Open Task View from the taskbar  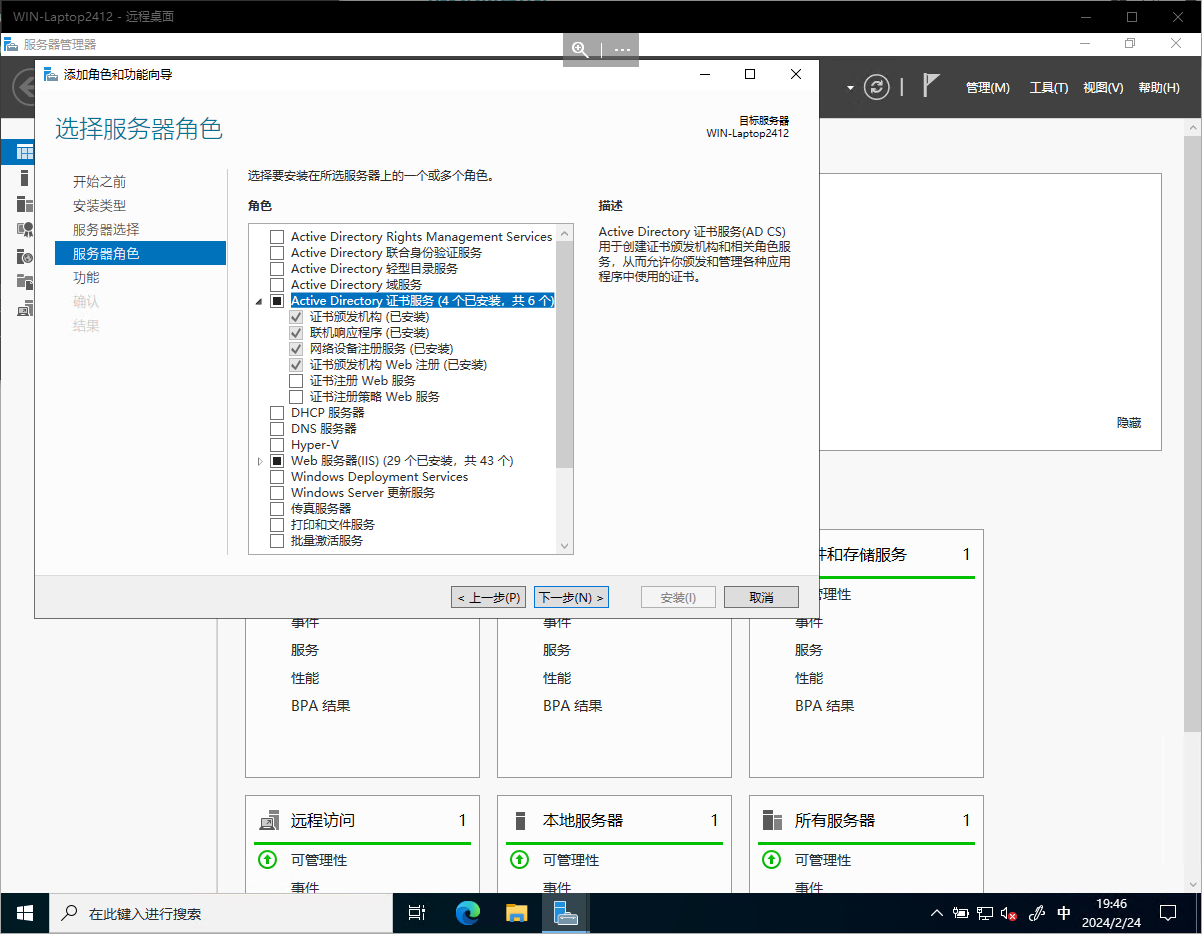point(418,913)
